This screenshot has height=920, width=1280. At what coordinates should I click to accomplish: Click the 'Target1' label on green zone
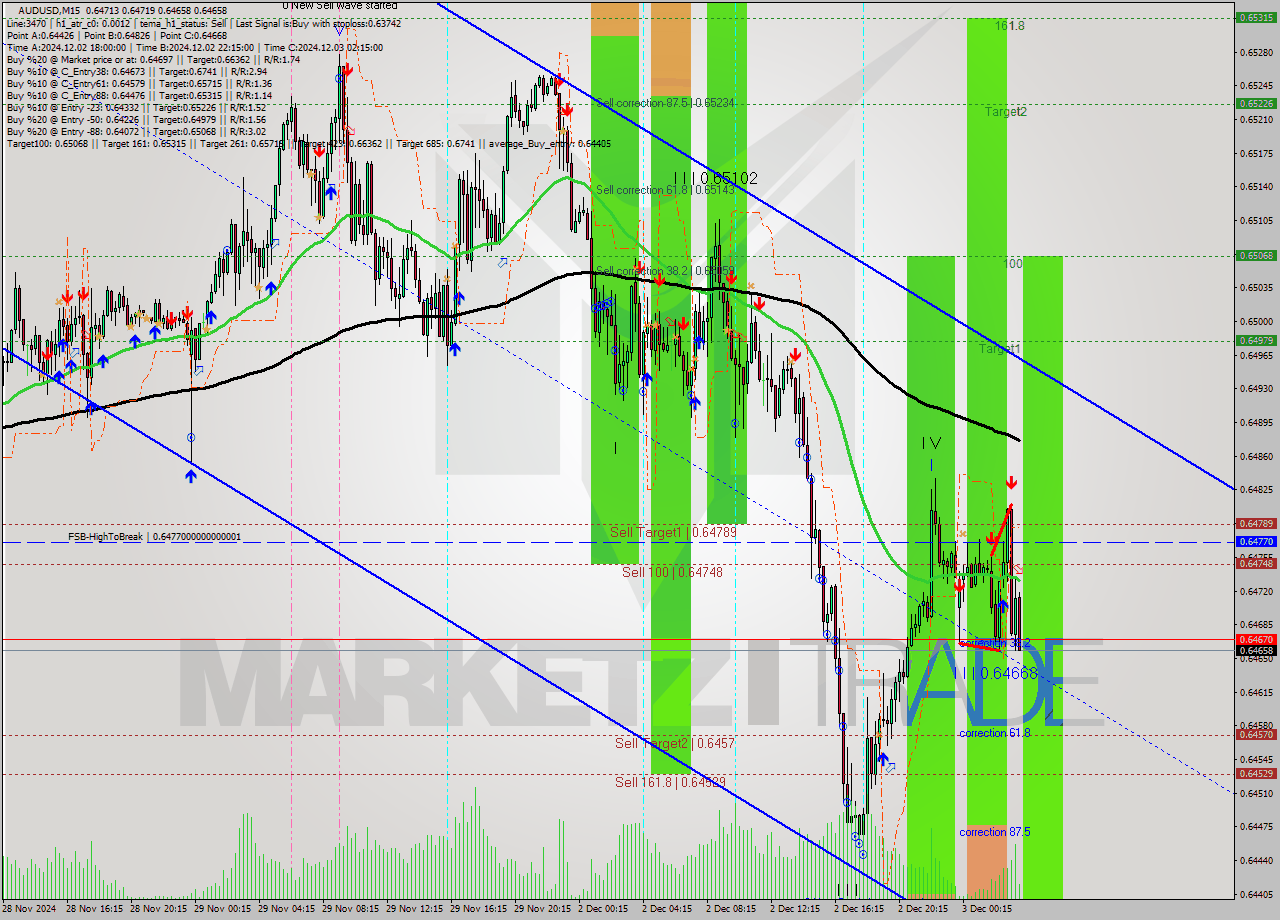[x=999, y=349]
